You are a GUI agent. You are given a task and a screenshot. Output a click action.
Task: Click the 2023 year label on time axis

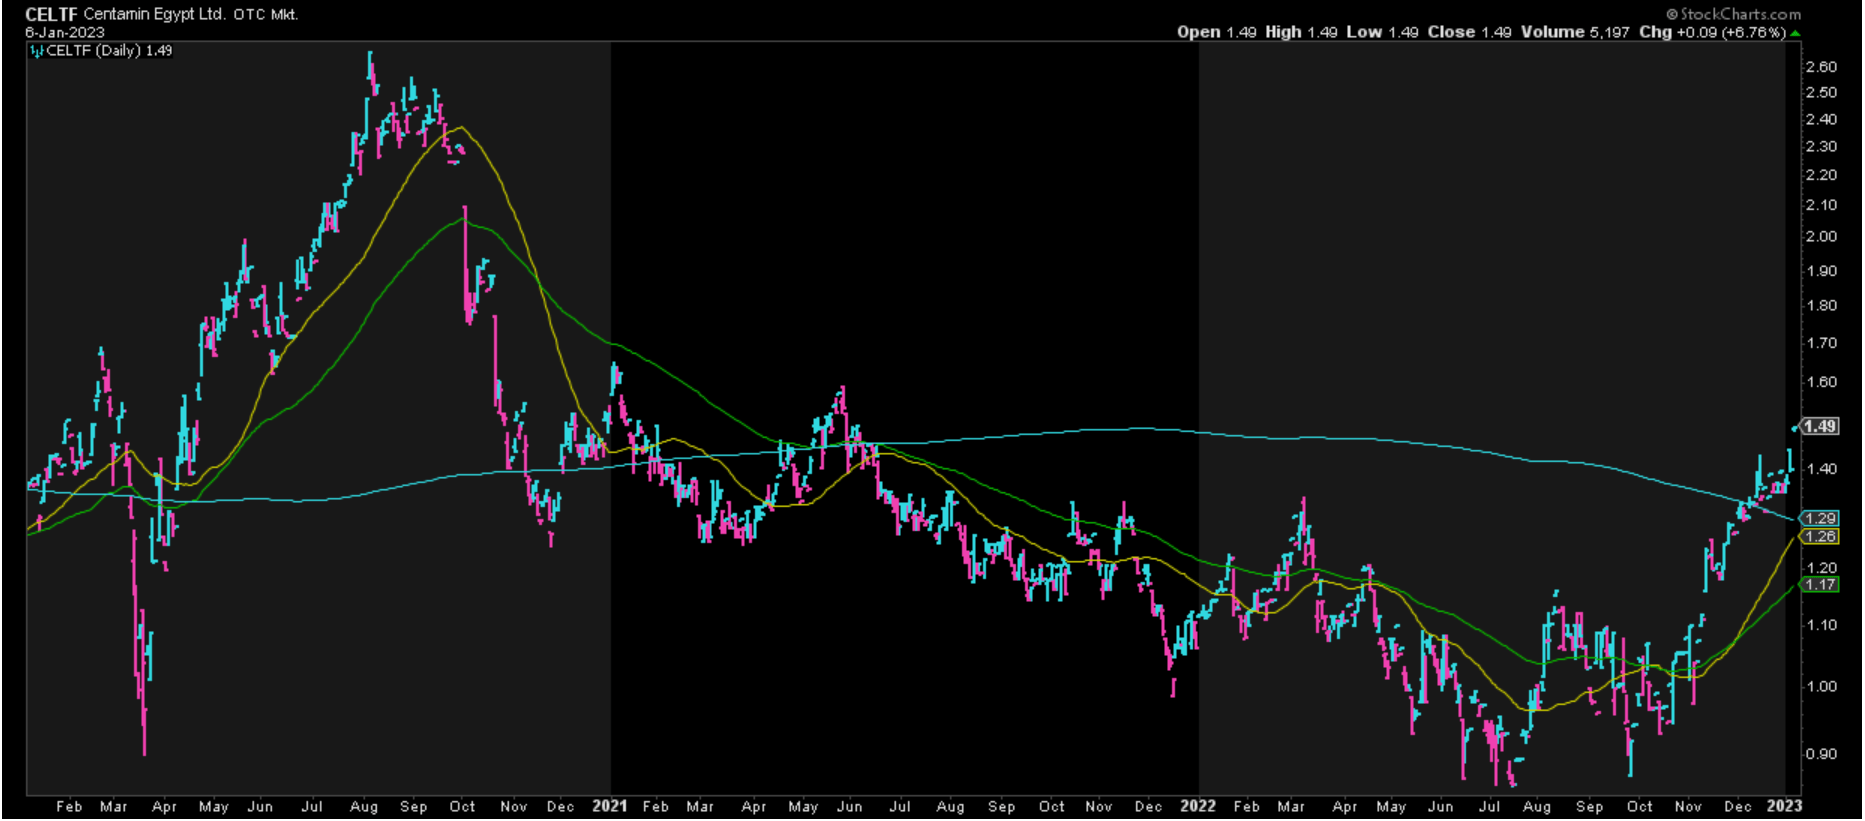[1785, 806]
